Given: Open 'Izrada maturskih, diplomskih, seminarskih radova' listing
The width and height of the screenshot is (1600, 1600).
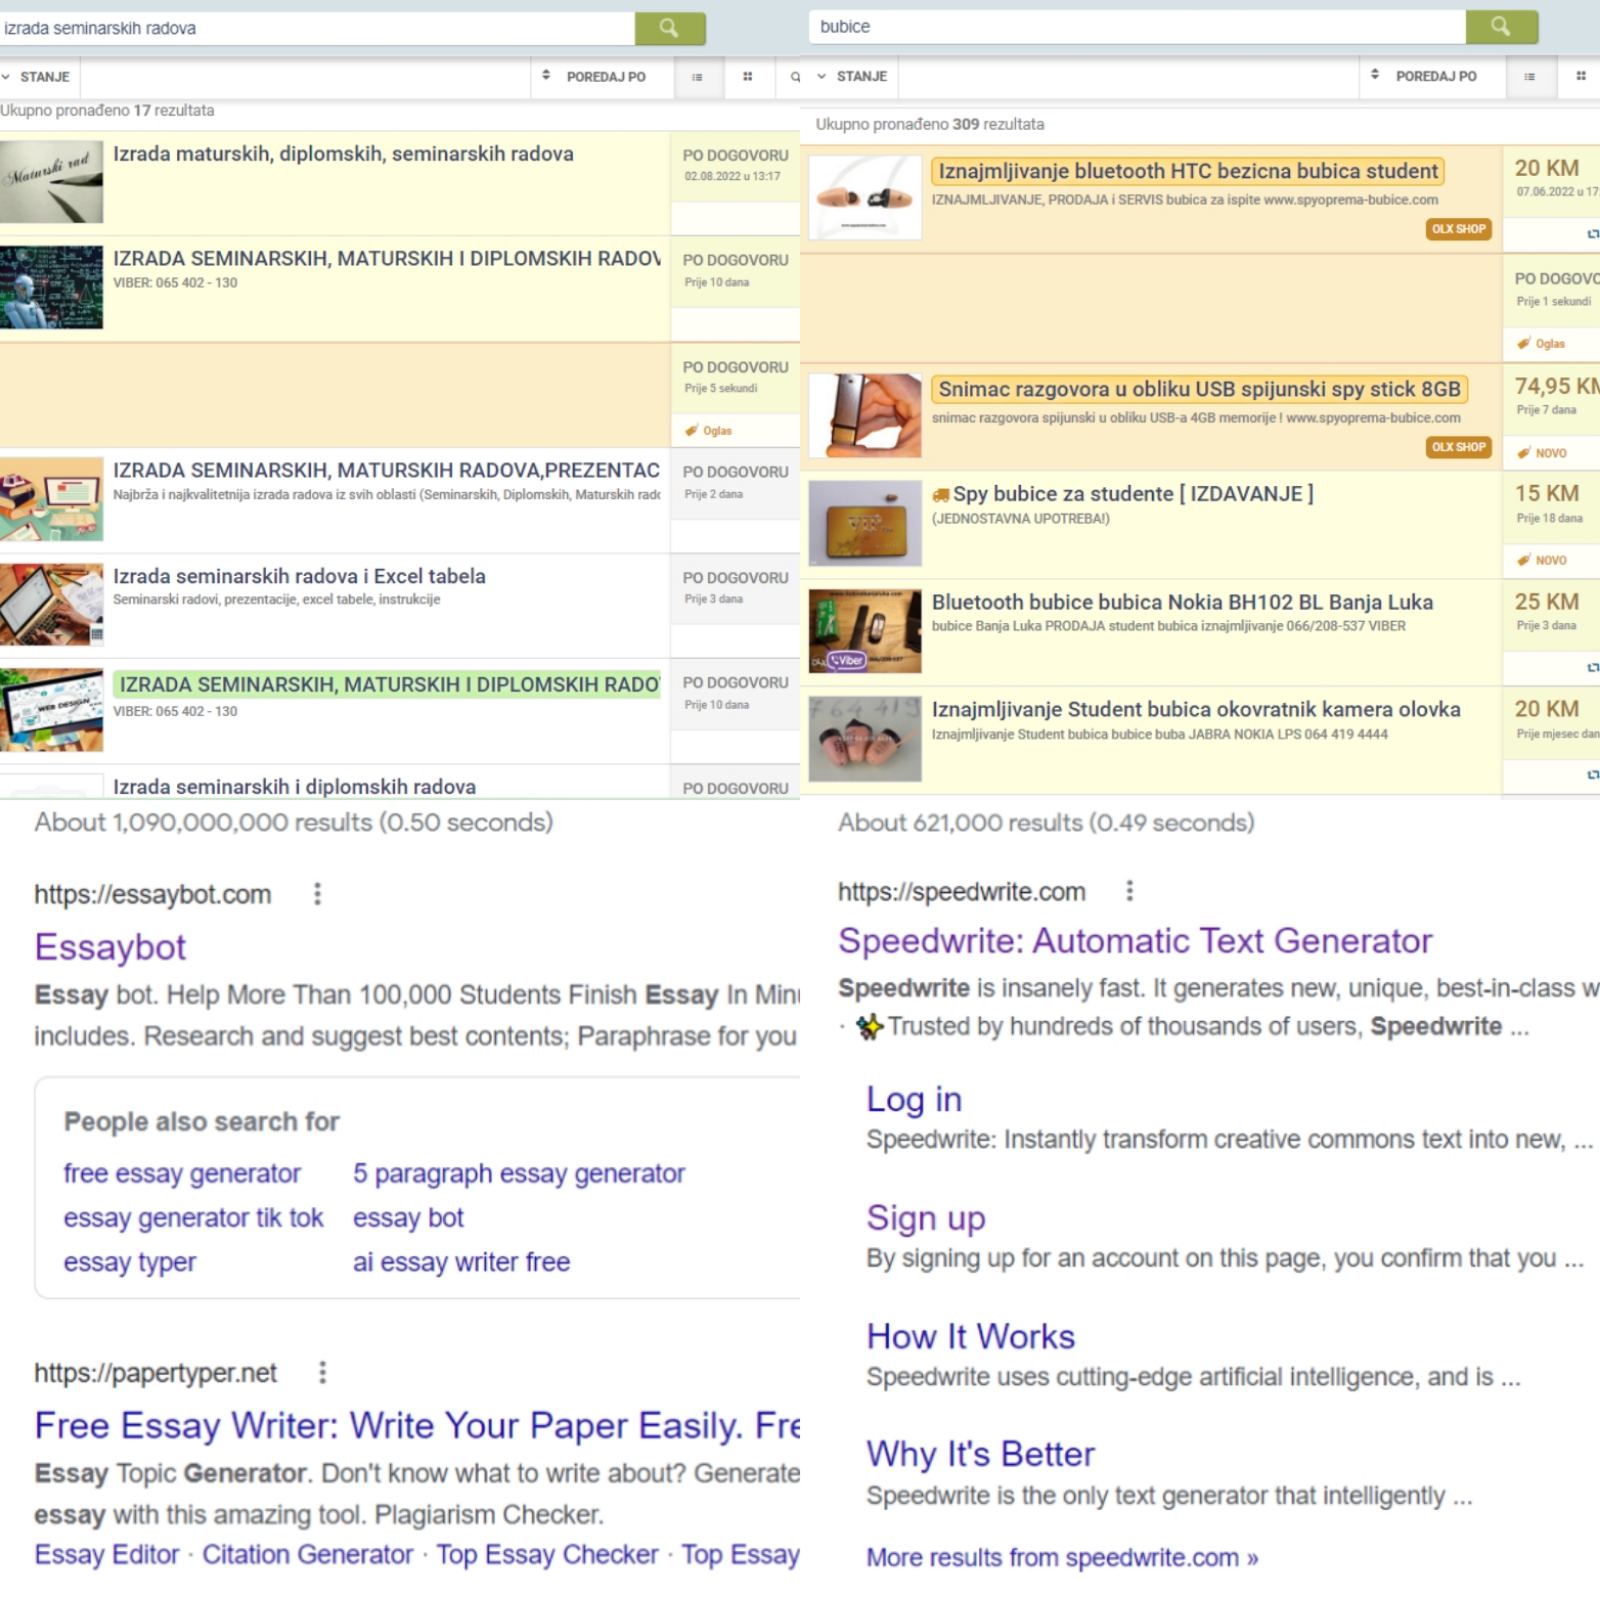Looking at the screenshot, I should [343, 154].
